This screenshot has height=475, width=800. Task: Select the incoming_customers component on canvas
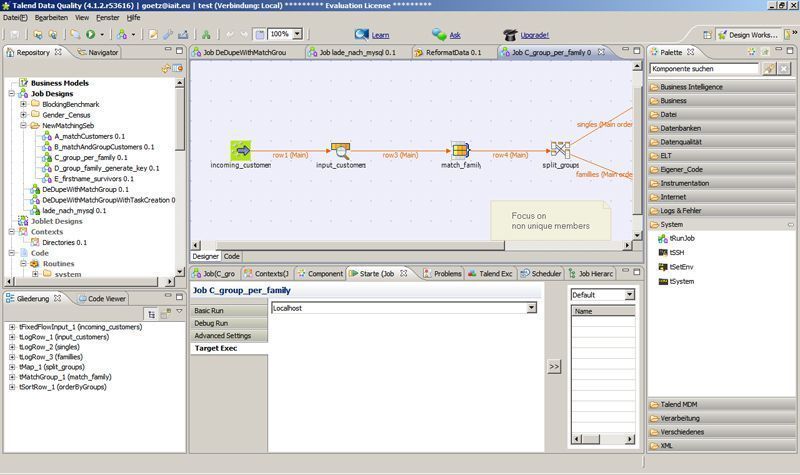point(240,151)
